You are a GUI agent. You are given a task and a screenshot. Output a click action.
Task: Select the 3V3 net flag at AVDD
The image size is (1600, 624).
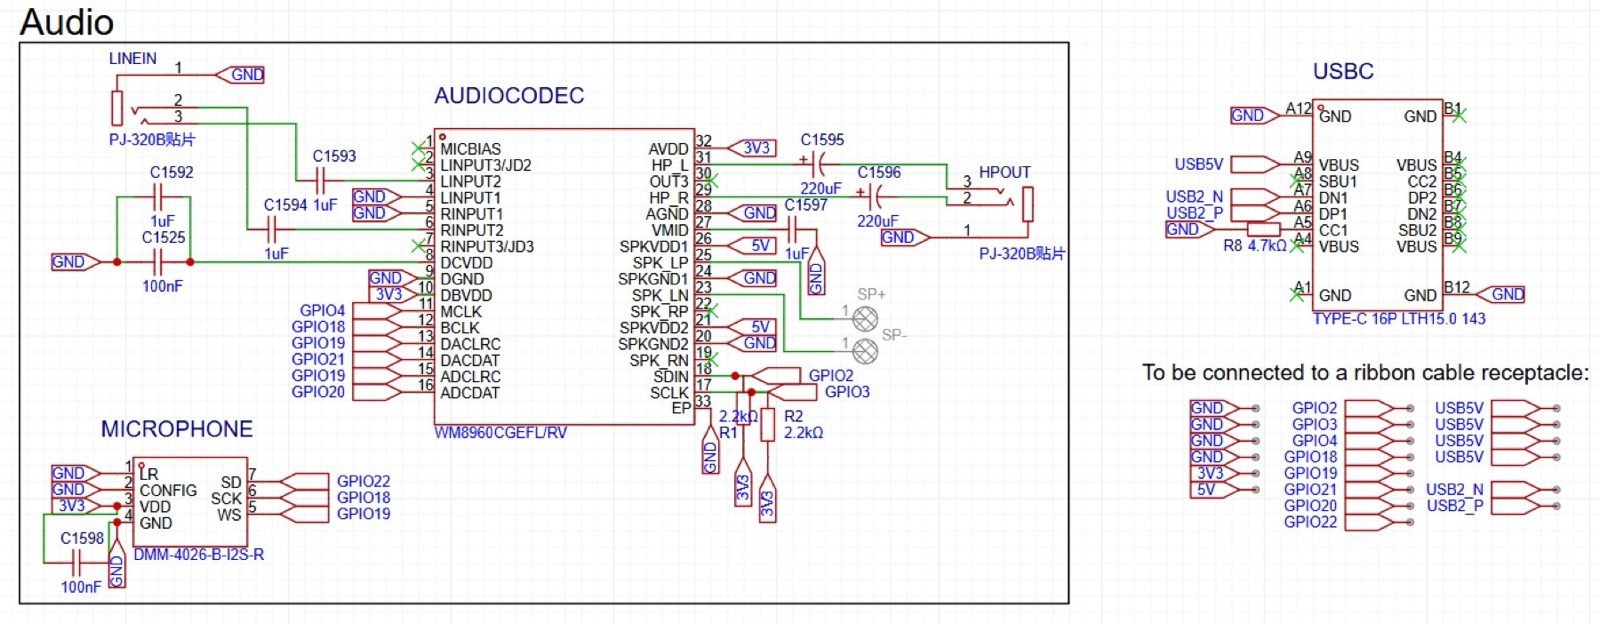752,148
